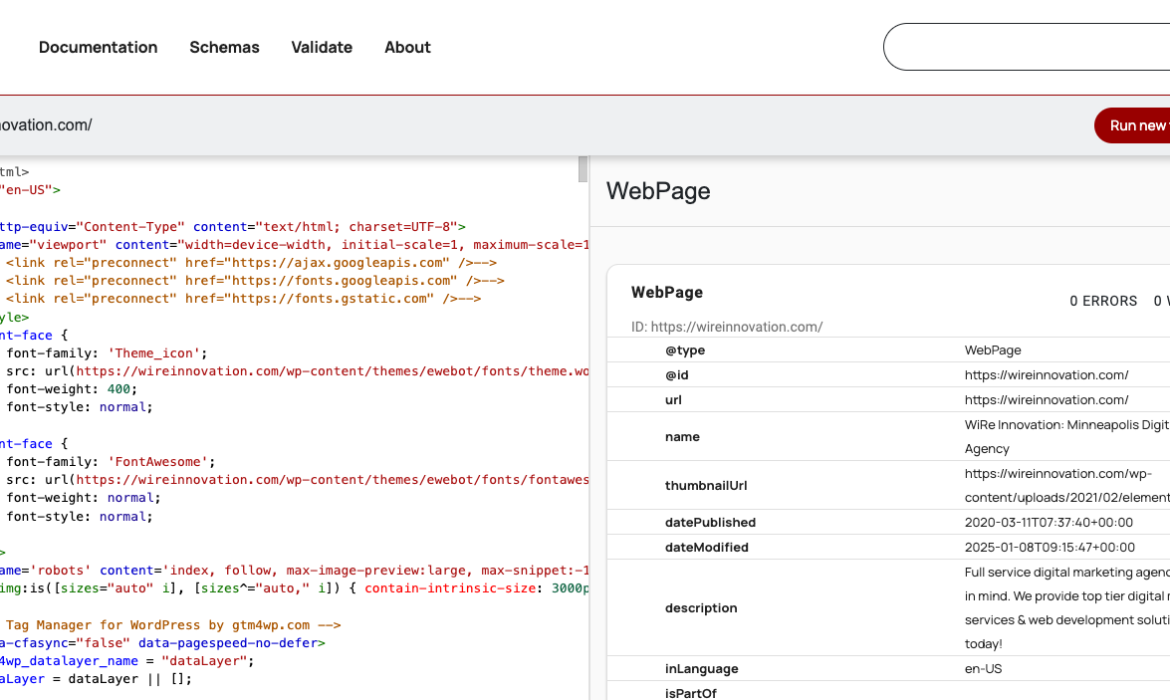Click the fonts.googleapis.com preconnect code line
Viewport: 1170px width, 700px height.
point(255,281)
